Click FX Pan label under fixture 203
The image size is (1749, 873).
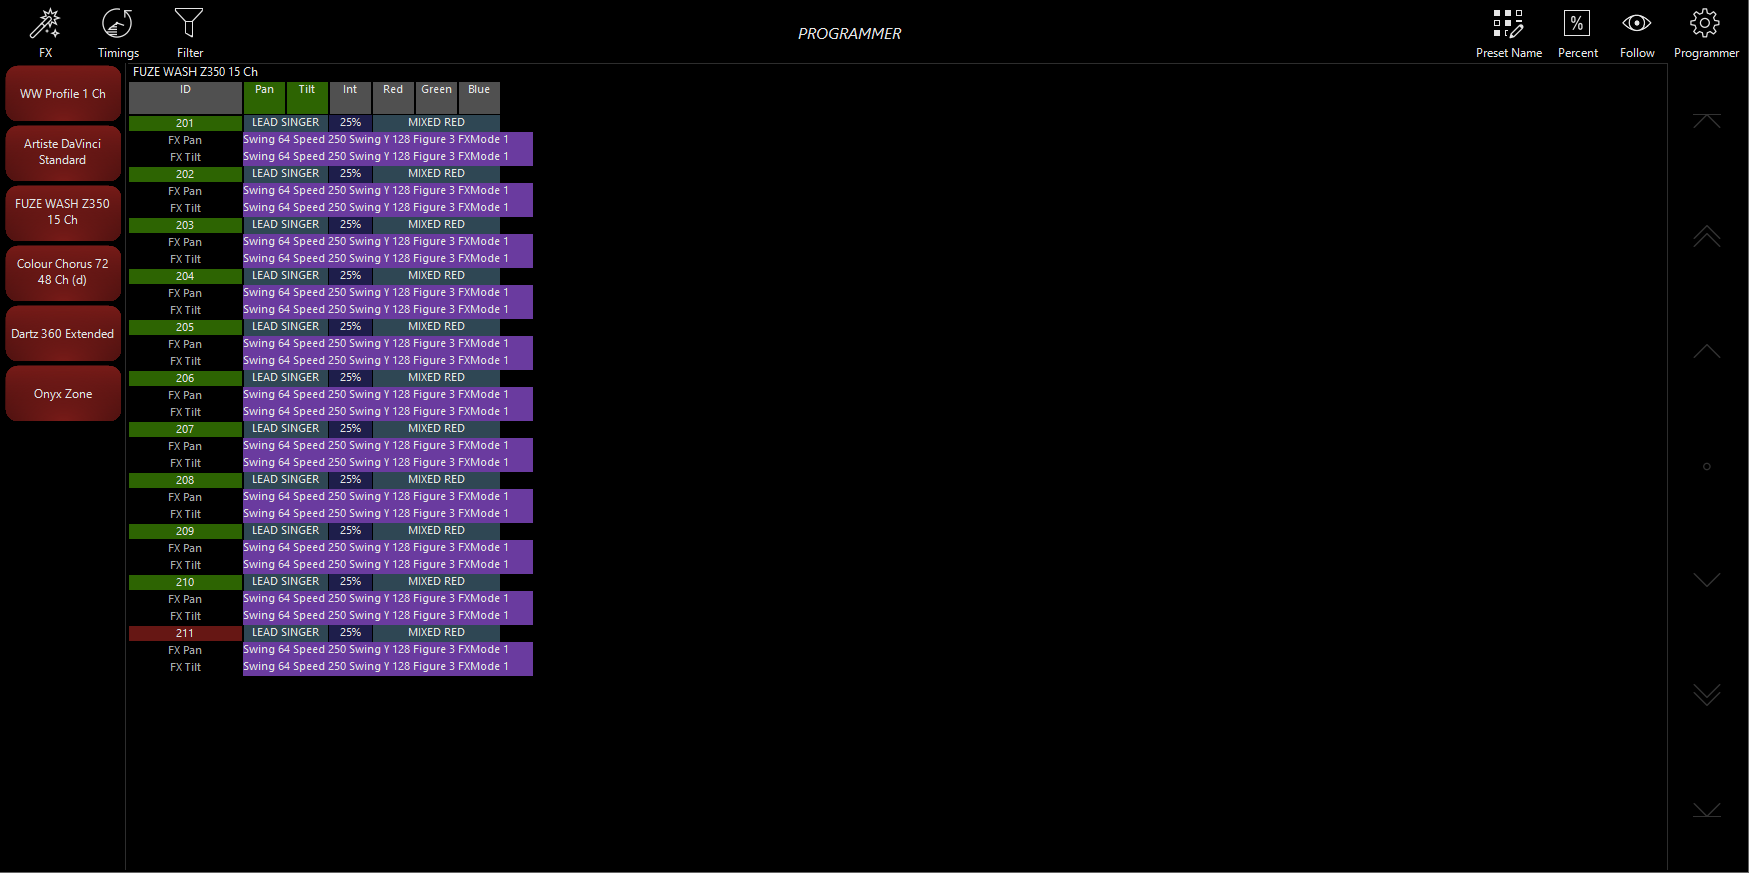click(x=185, y=242)
